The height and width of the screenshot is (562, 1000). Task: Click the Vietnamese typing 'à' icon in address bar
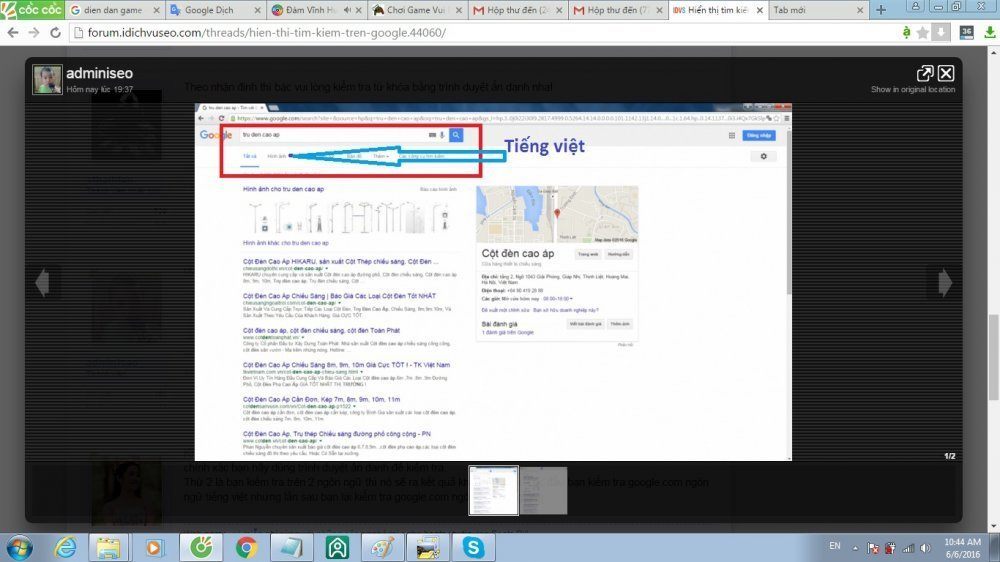coord(906,33)
